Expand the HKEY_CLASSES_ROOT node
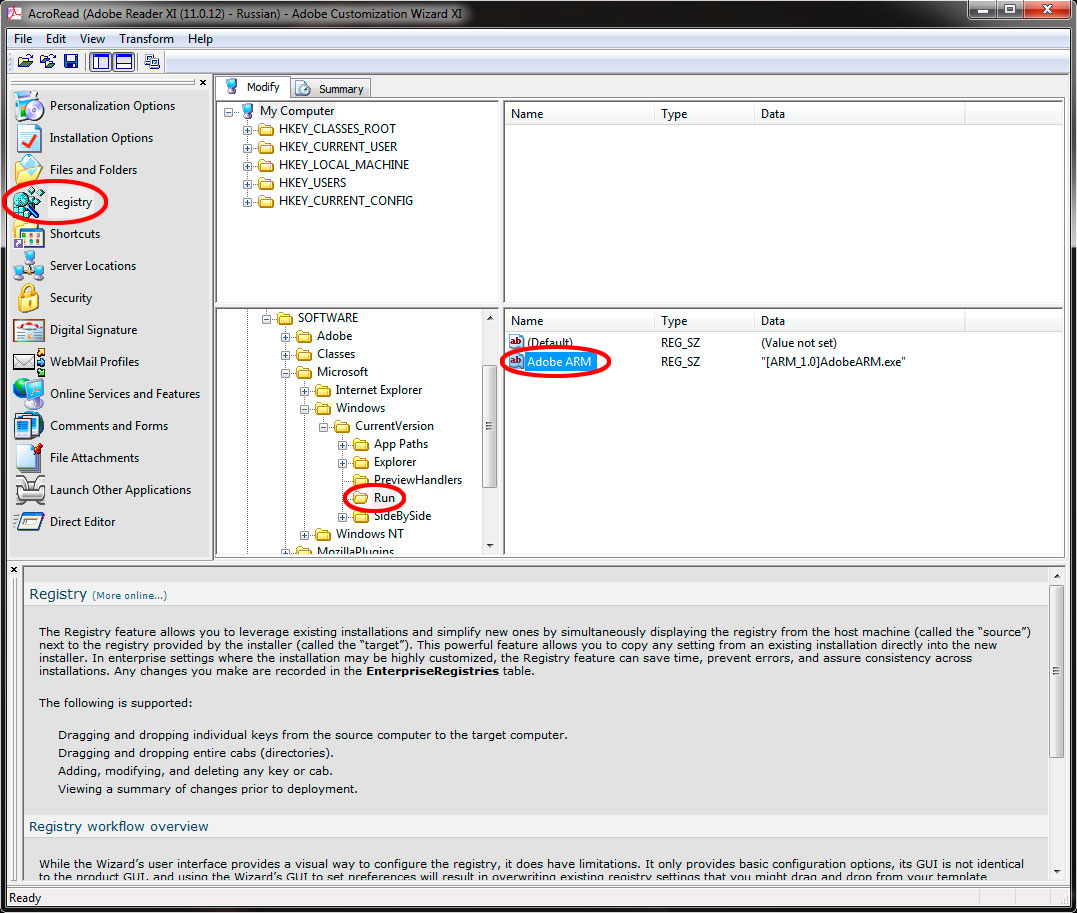The image size is (1077, 913). [x=247, y=130]
